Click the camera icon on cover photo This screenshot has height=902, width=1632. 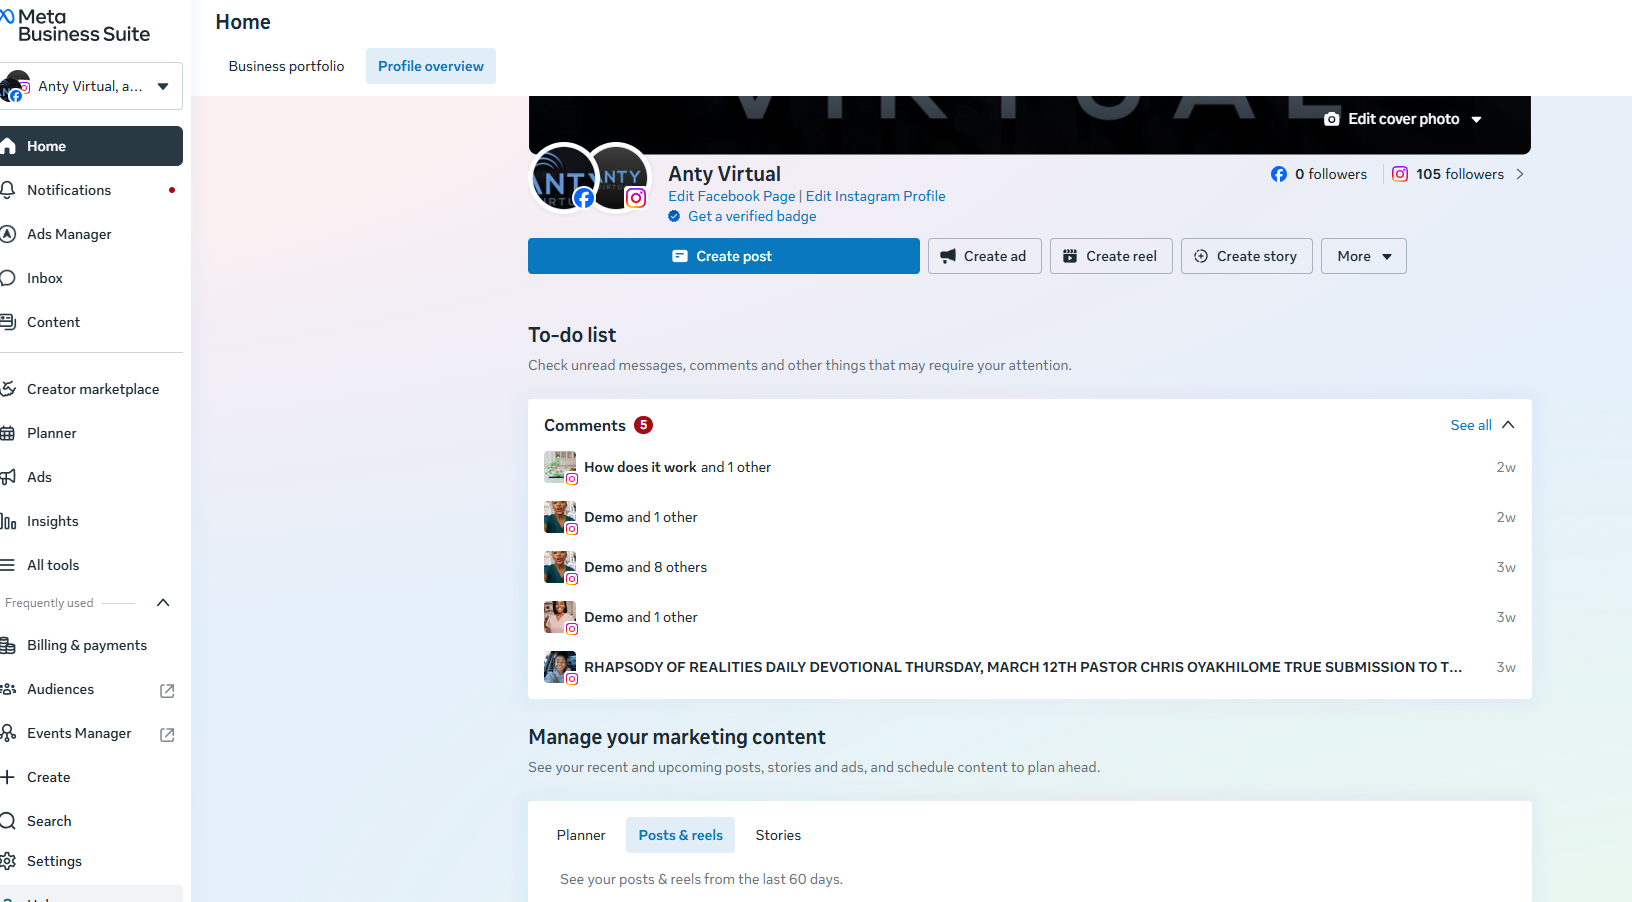1332,119
